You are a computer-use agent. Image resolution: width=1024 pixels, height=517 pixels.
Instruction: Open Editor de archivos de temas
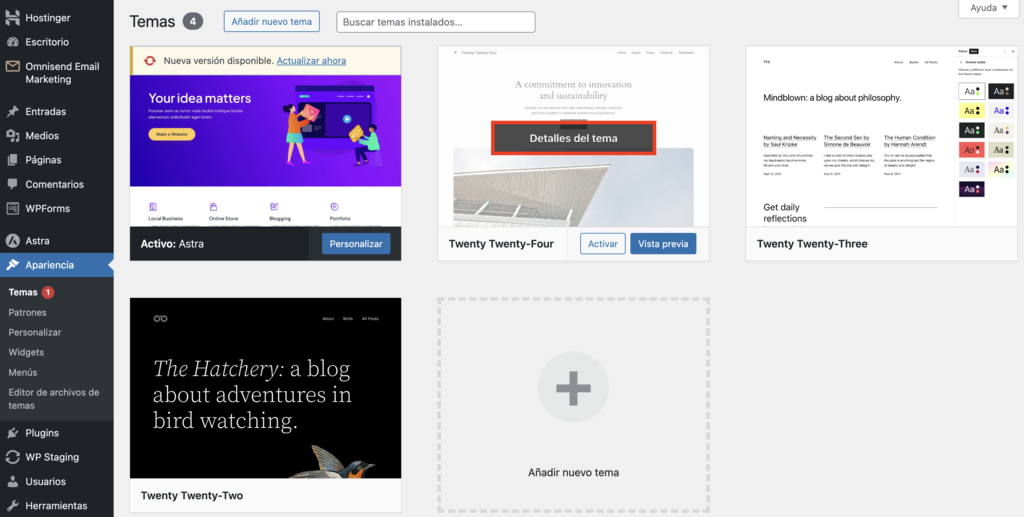point(54,399)
